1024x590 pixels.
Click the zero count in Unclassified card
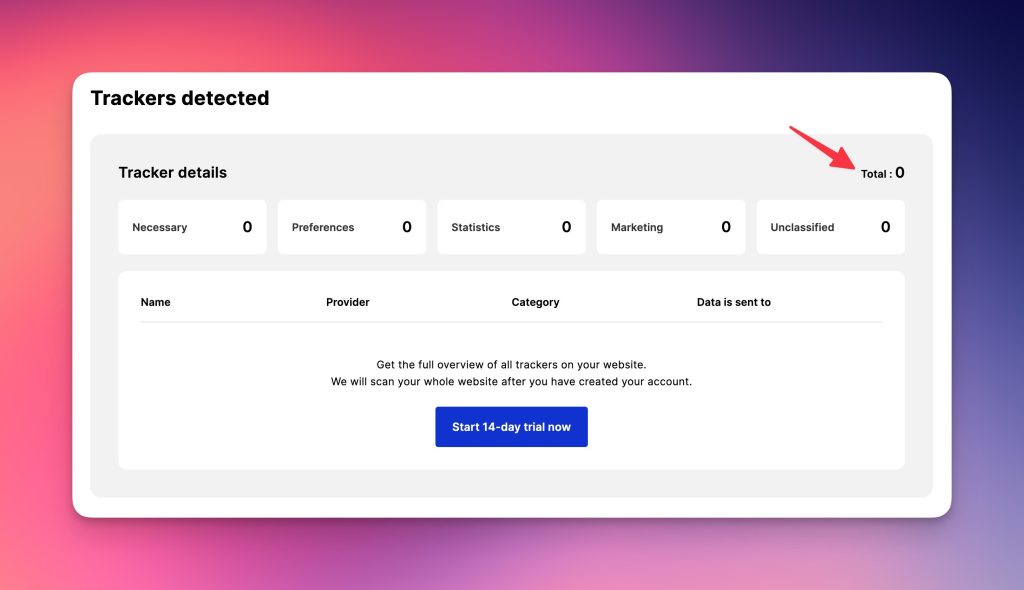point(885,227)
